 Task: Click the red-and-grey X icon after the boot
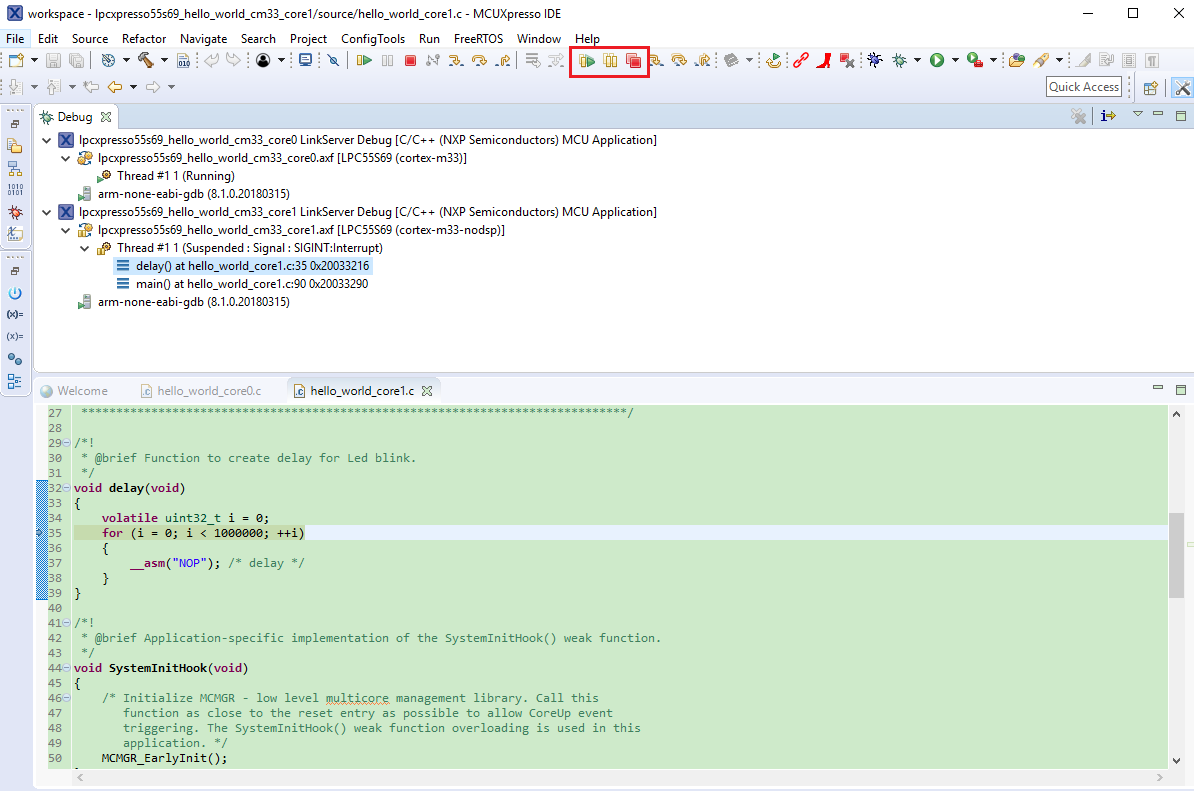coord(847,60)
